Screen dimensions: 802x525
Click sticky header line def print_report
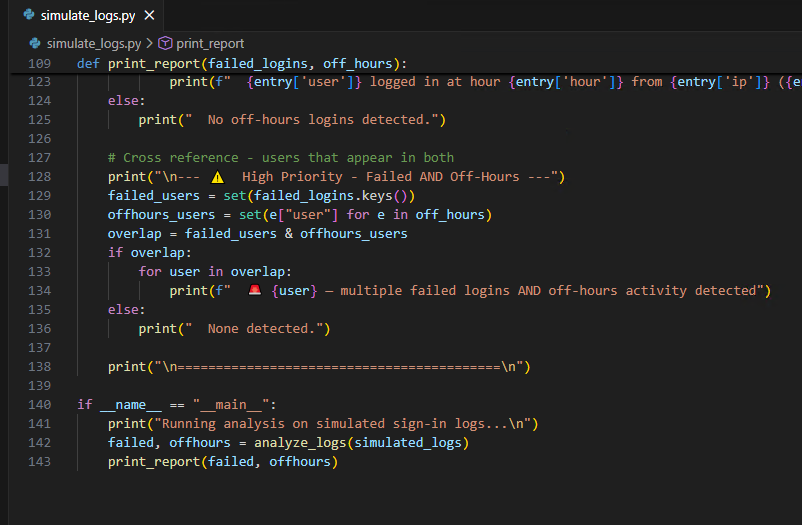point(241,63)
